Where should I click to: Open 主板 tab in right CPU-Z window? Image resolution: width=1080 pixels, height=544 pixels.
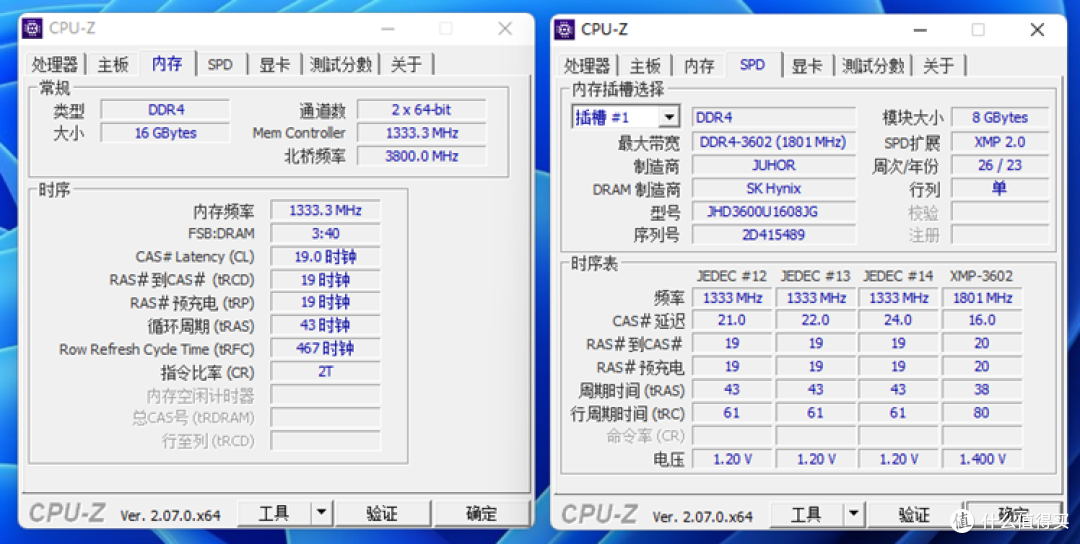click(x=645, y=66)
